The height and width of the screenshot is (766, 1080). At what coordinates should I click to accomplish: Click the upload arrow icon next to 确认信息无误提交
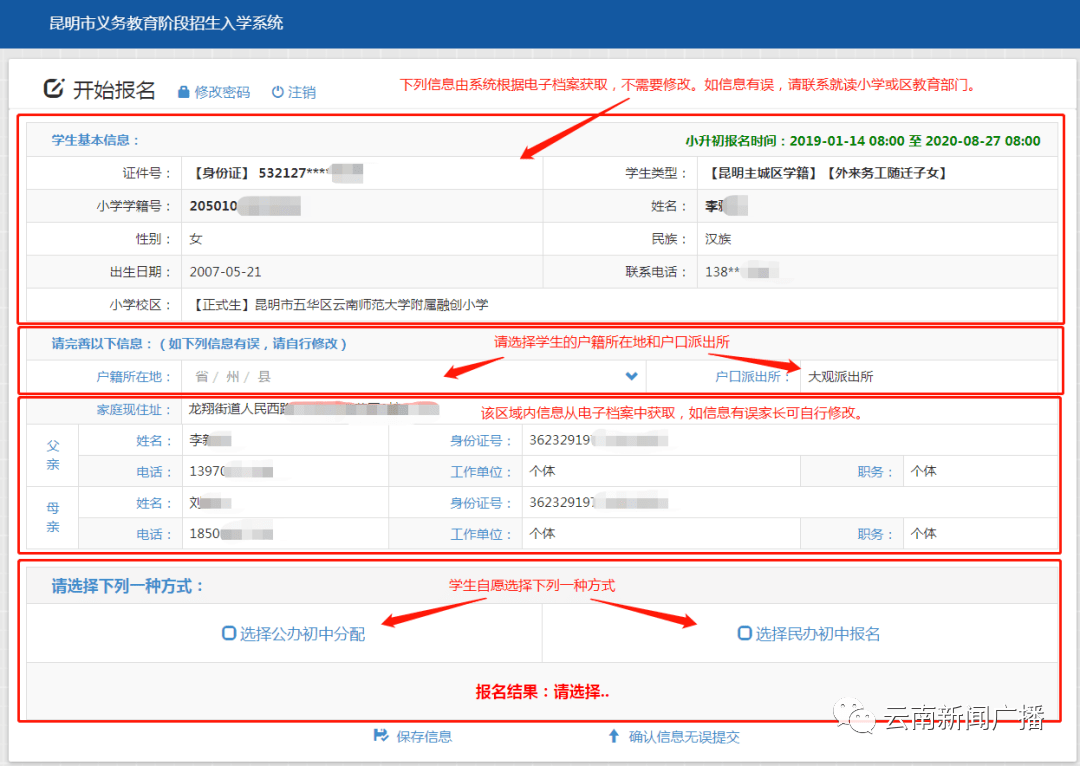click(x=614, y=736)
